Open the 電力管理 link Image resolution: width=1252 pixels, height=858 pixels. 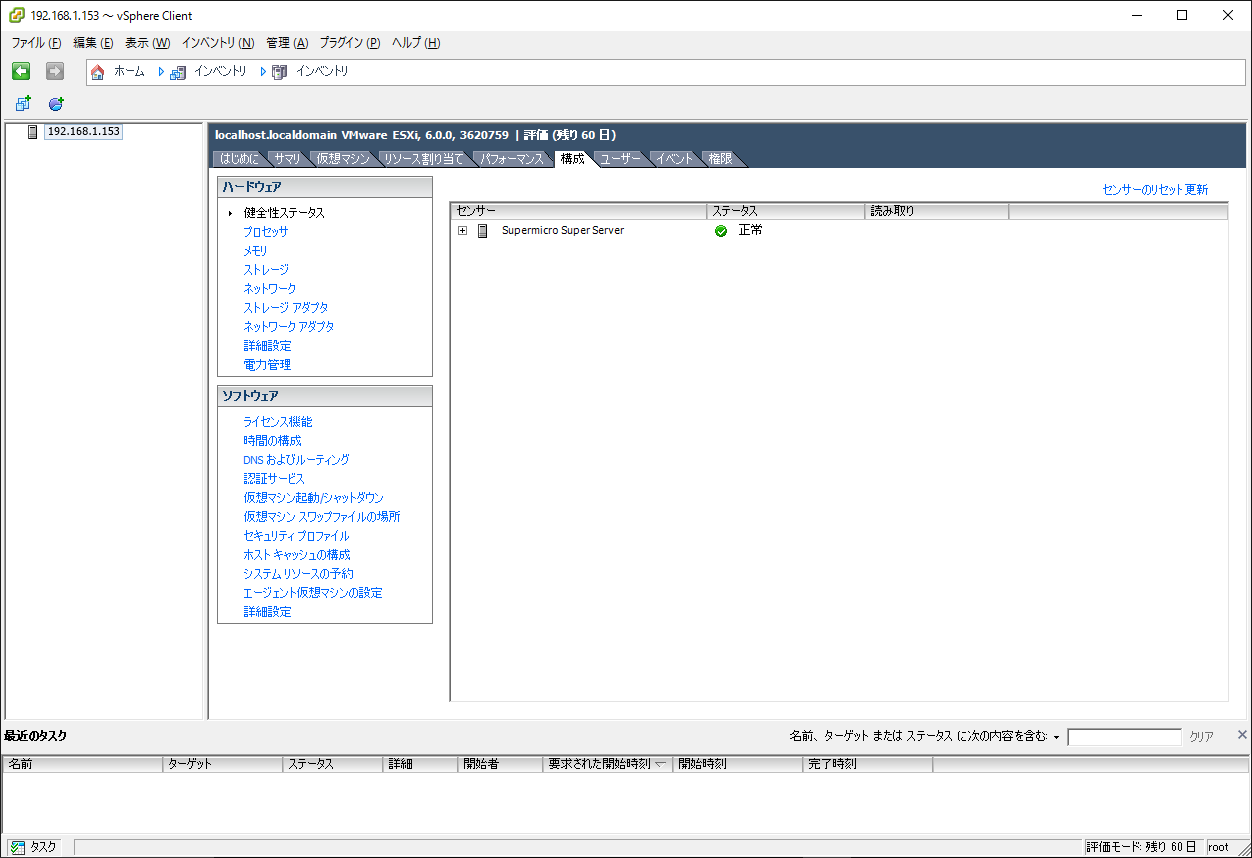coord(267,365)
